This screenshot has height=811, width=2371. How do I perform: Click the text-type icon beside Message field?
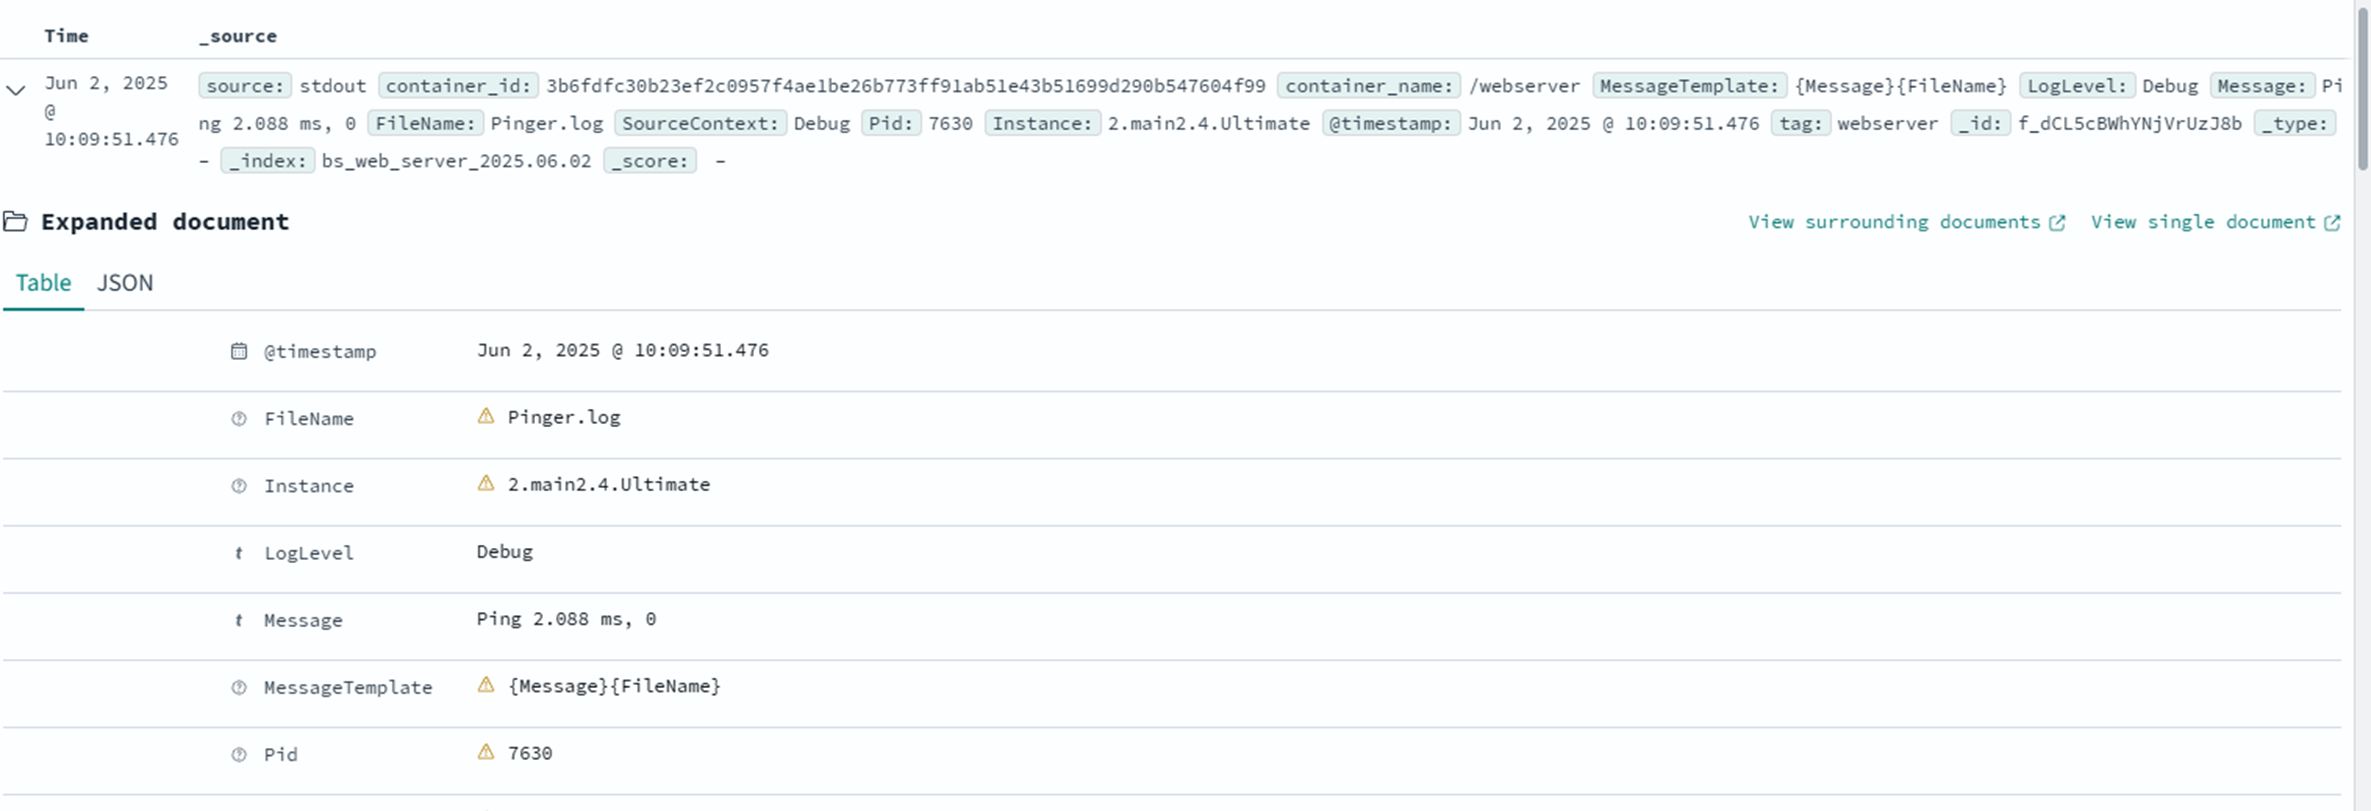click(x=239, y=621)
